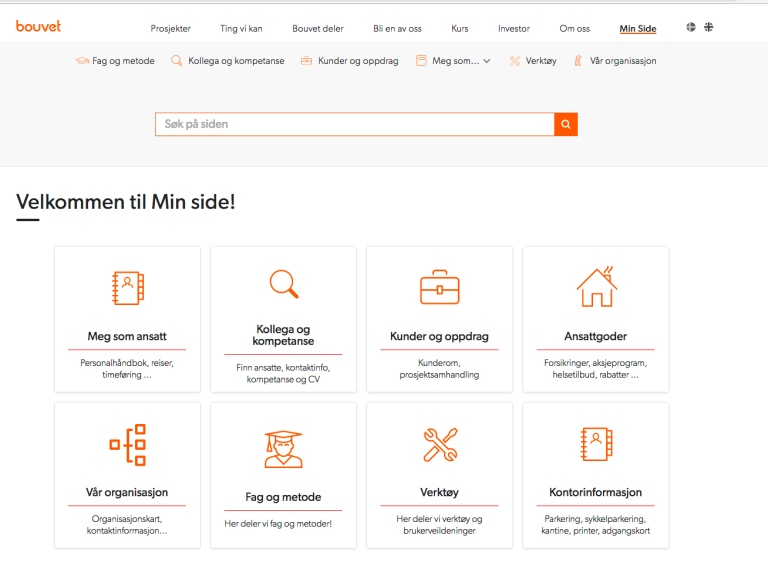Open Vår organisasjon card title
768x583 pixels.
click(127, 492)
